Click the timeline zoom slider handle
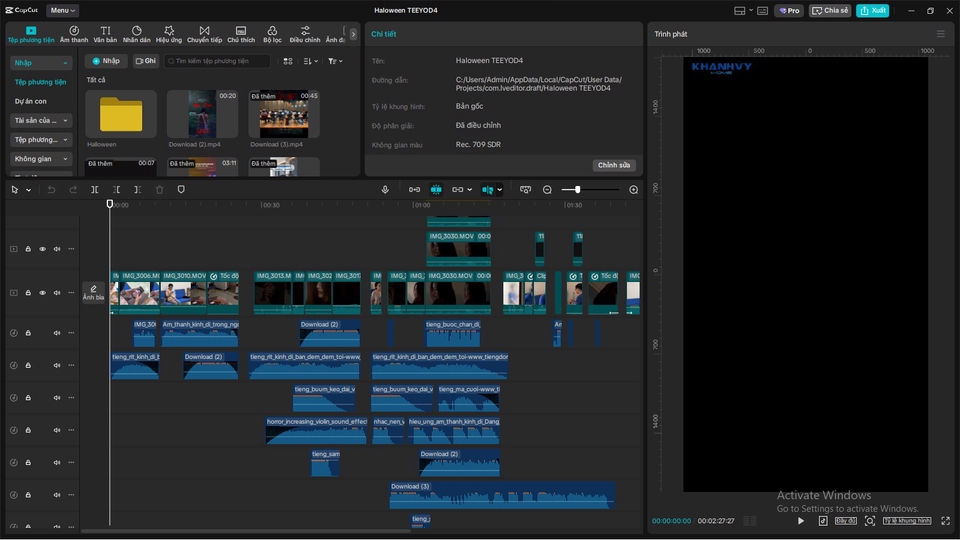Screen dimensions: 960x540 578,189
